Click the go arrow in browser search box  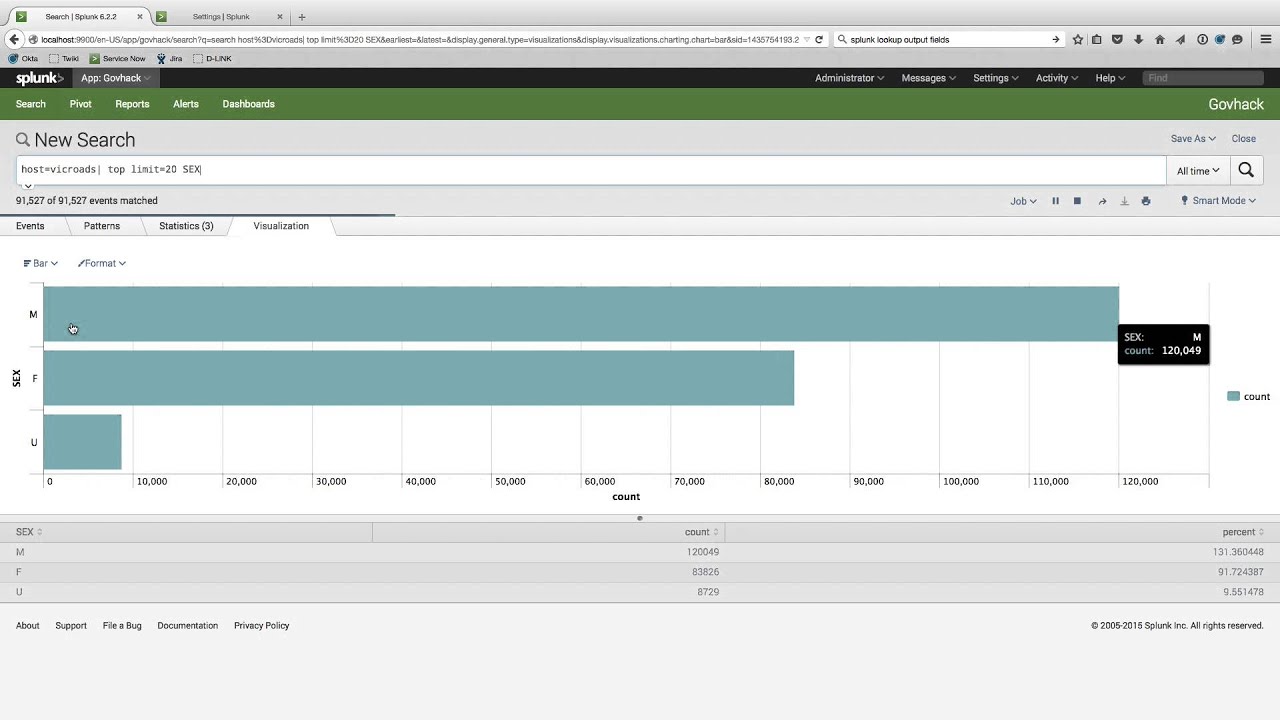1055,40
